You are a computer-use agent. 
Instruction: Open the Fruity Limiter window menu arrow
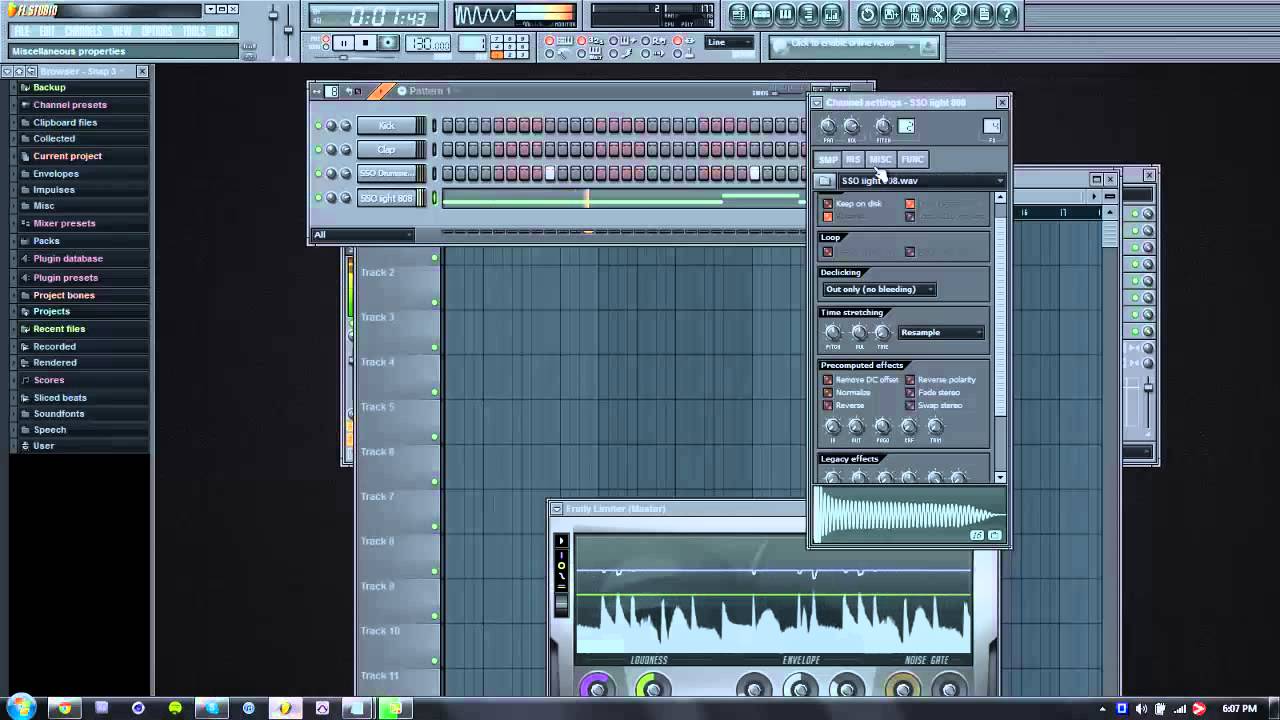click(x=556, y=509)
